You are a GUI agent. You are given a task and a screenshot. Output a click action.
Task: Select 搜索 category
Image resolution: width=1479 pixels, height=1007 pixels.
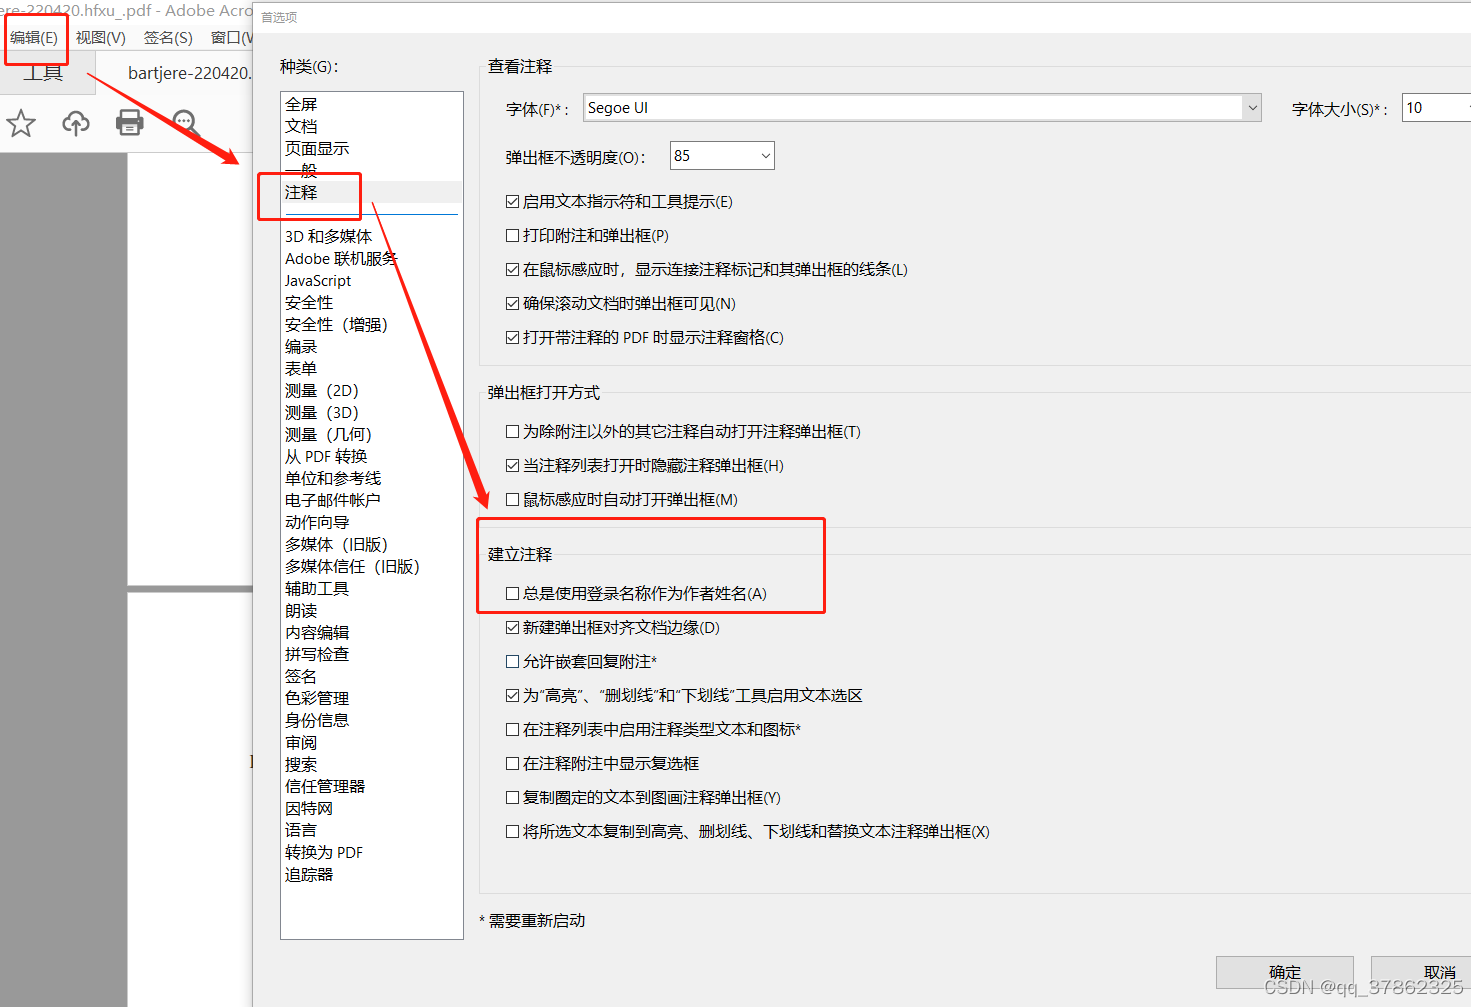pyautogui.click(x=301, y=764)
